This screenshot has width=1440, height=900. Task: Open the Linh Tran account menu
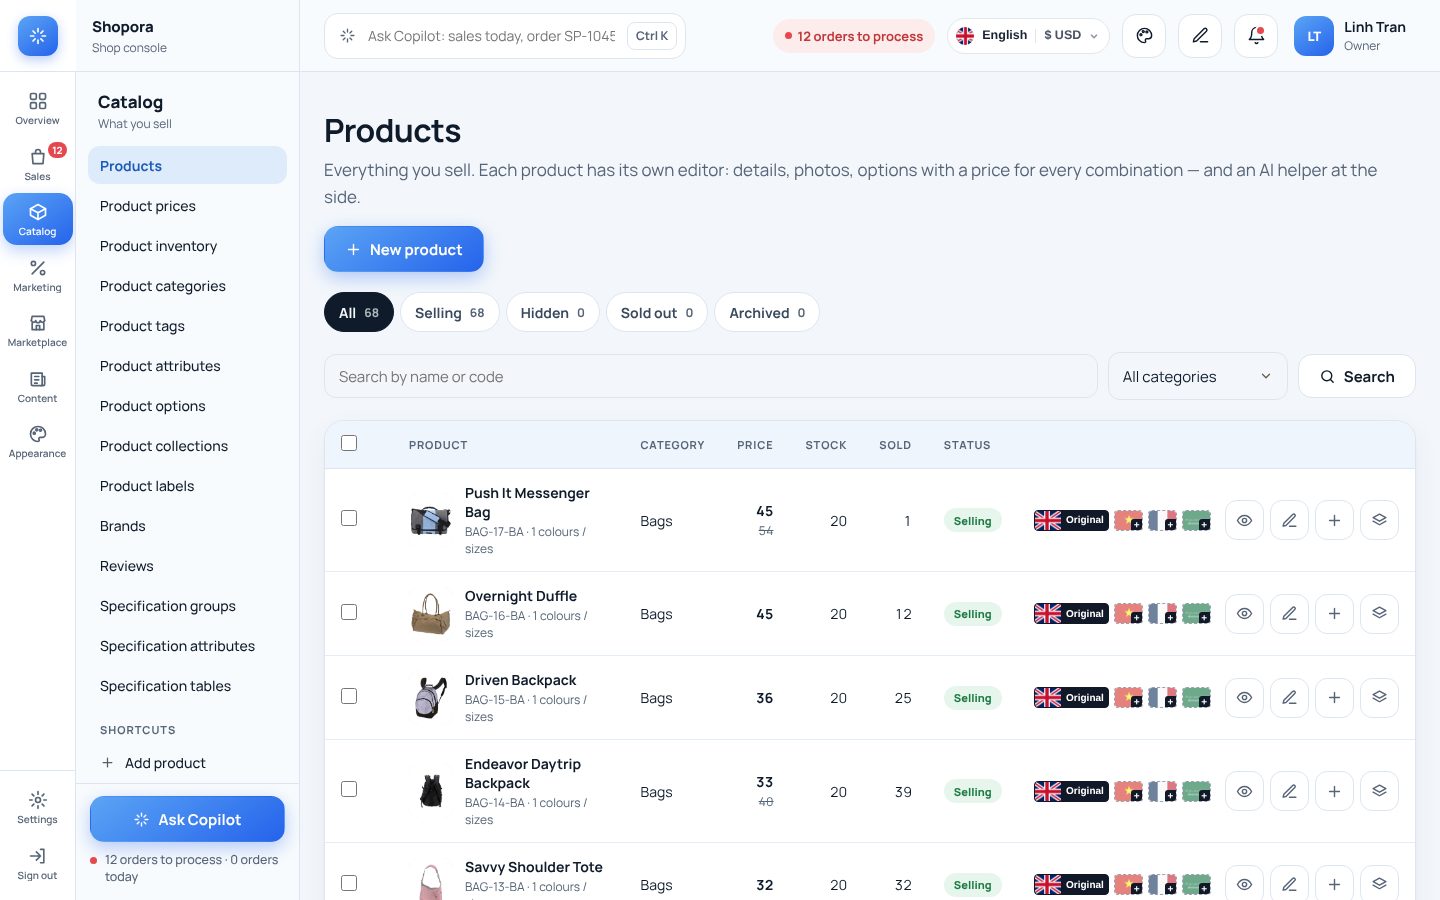click(x=1350, y=36)
